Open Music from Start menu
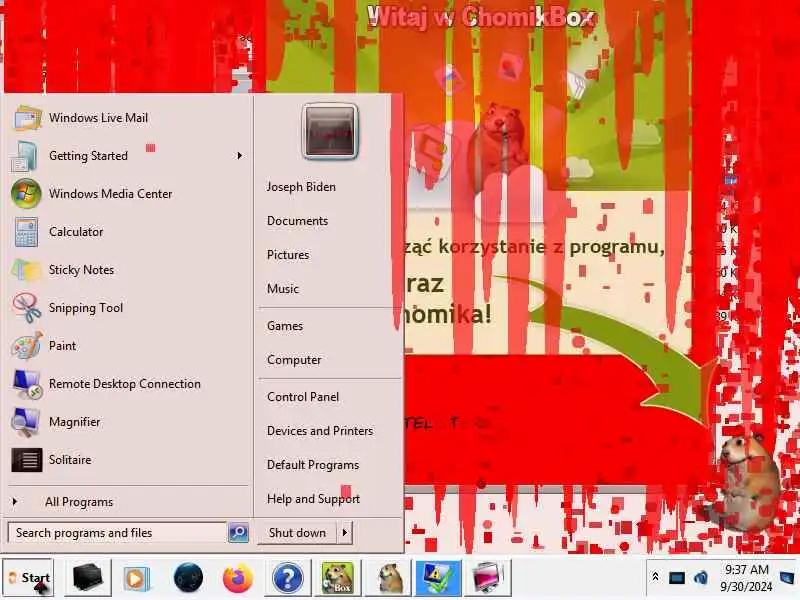Image resolution: width=800 pixels, height=600 pixels. (x=283, y=289)
